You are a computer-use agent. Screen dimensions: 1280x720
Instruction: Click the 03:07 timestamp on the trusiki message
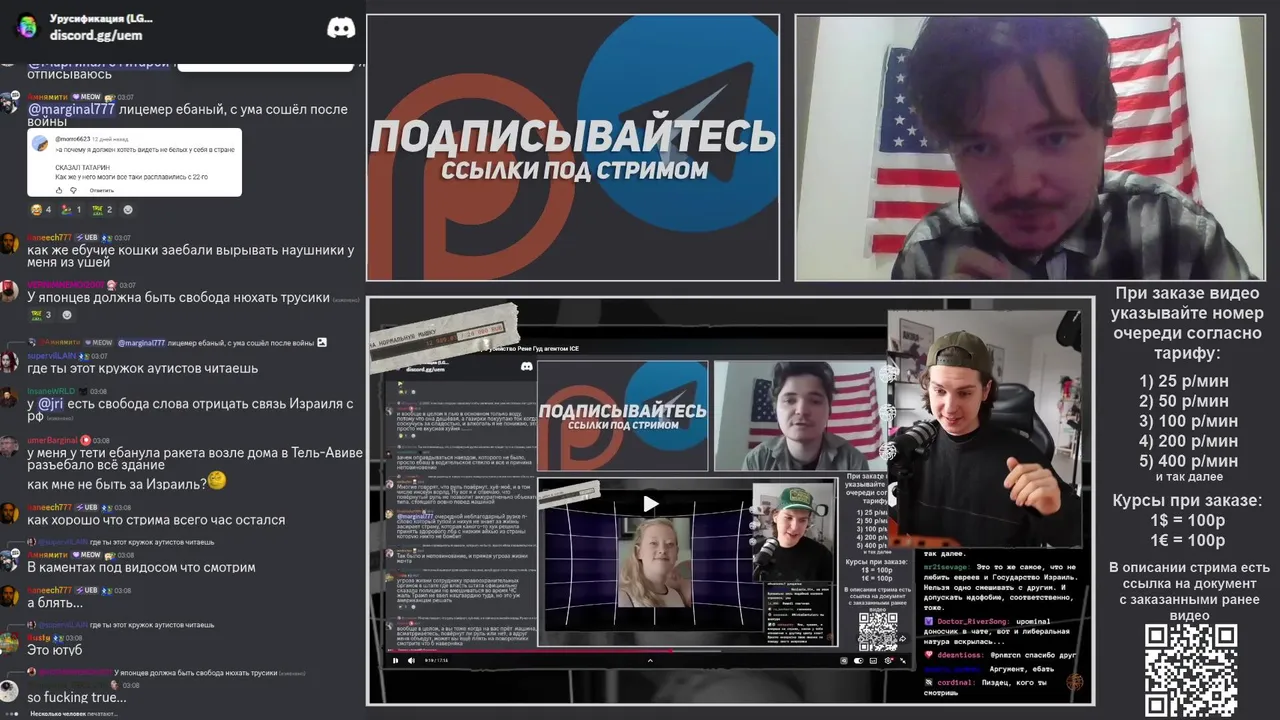point(127,285)
